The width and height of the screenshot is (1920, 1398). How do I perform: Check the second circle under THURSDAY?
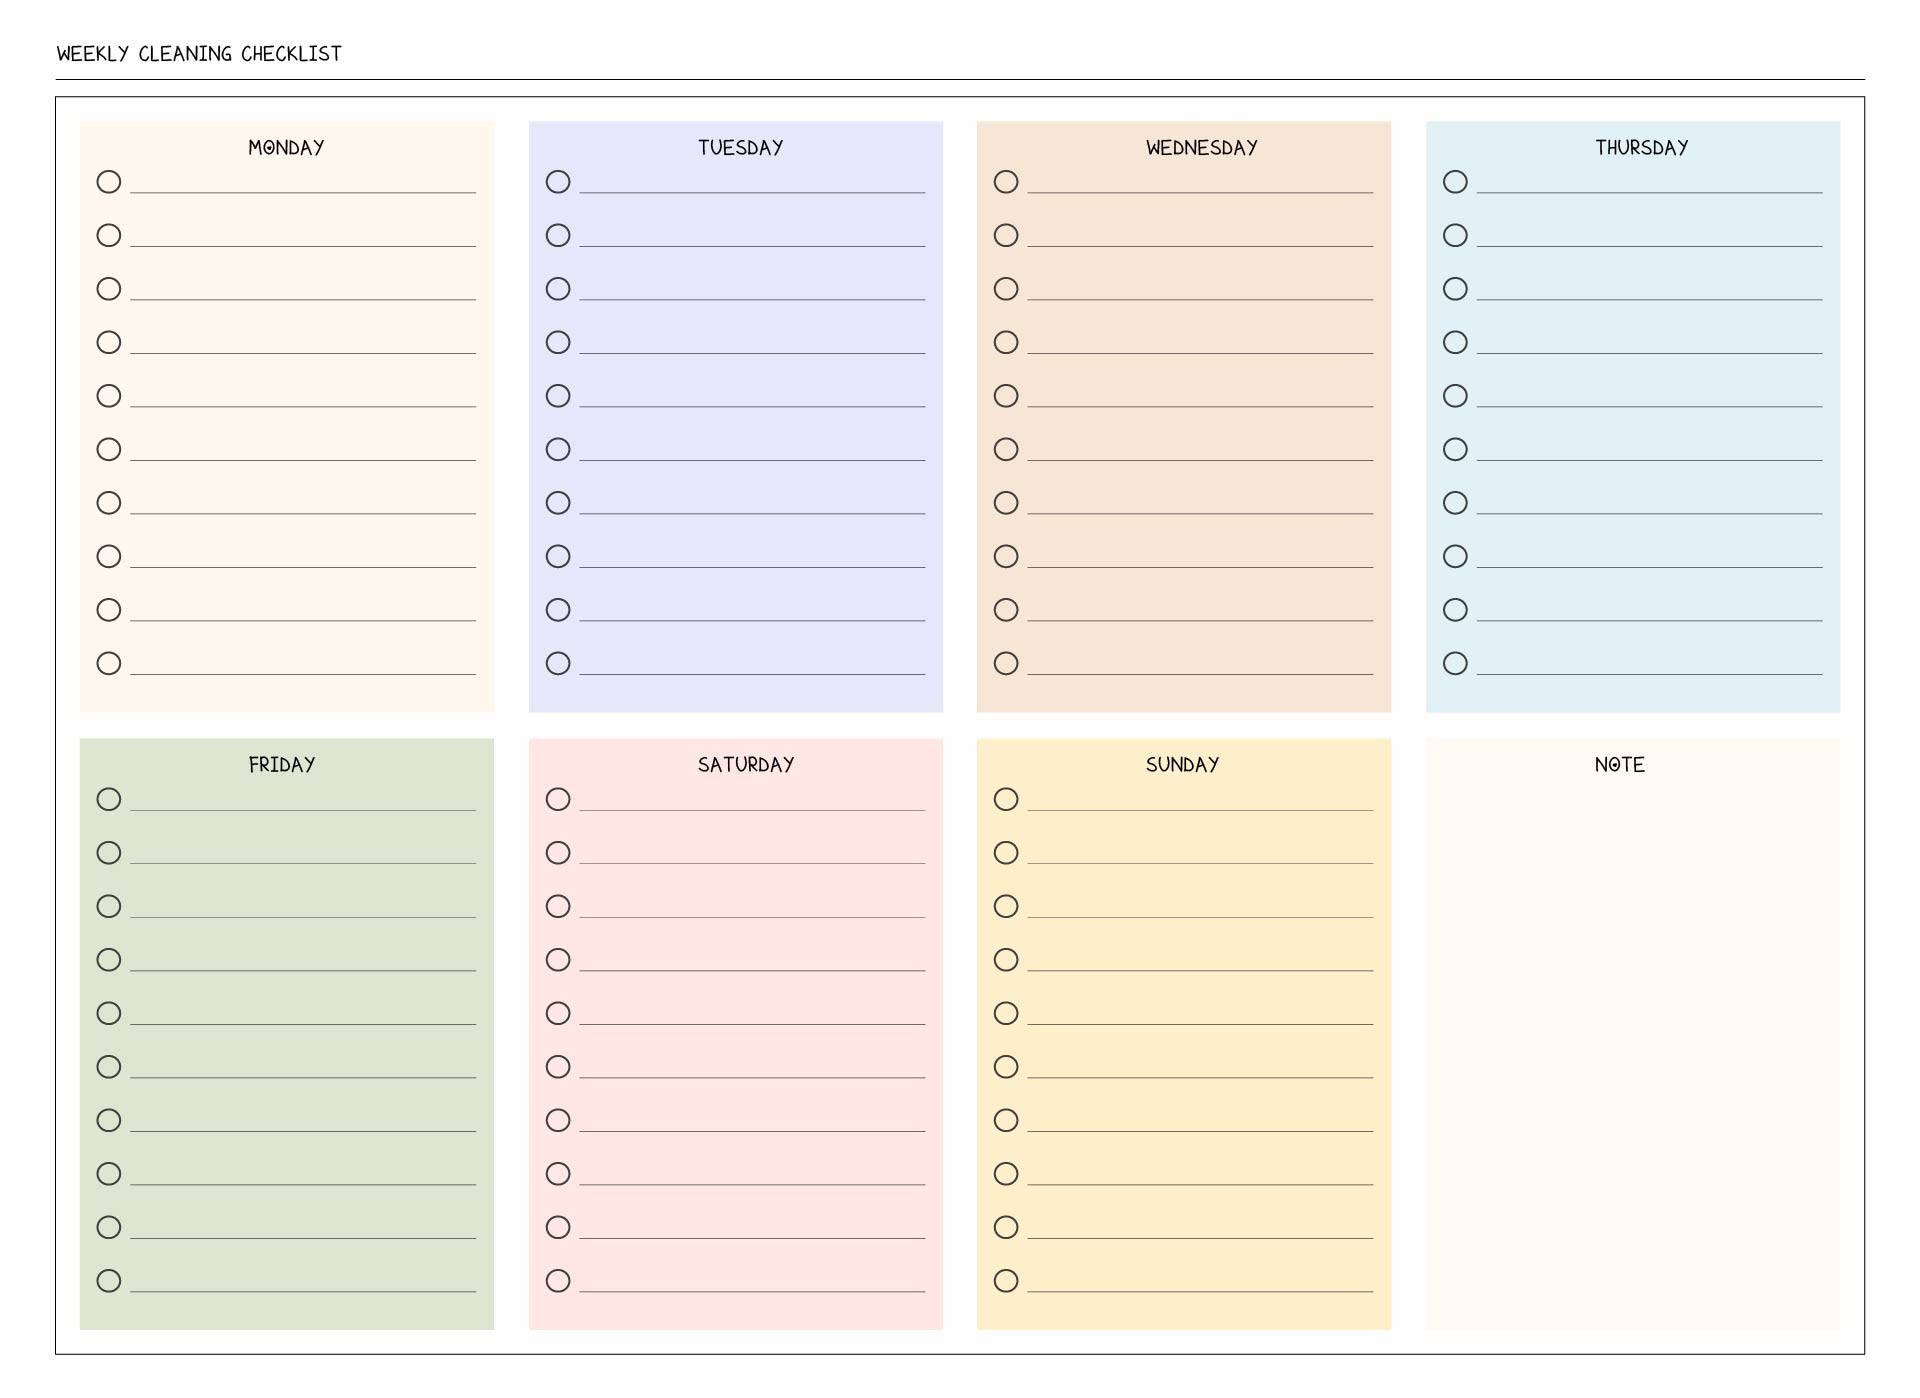coord(1455,236)
